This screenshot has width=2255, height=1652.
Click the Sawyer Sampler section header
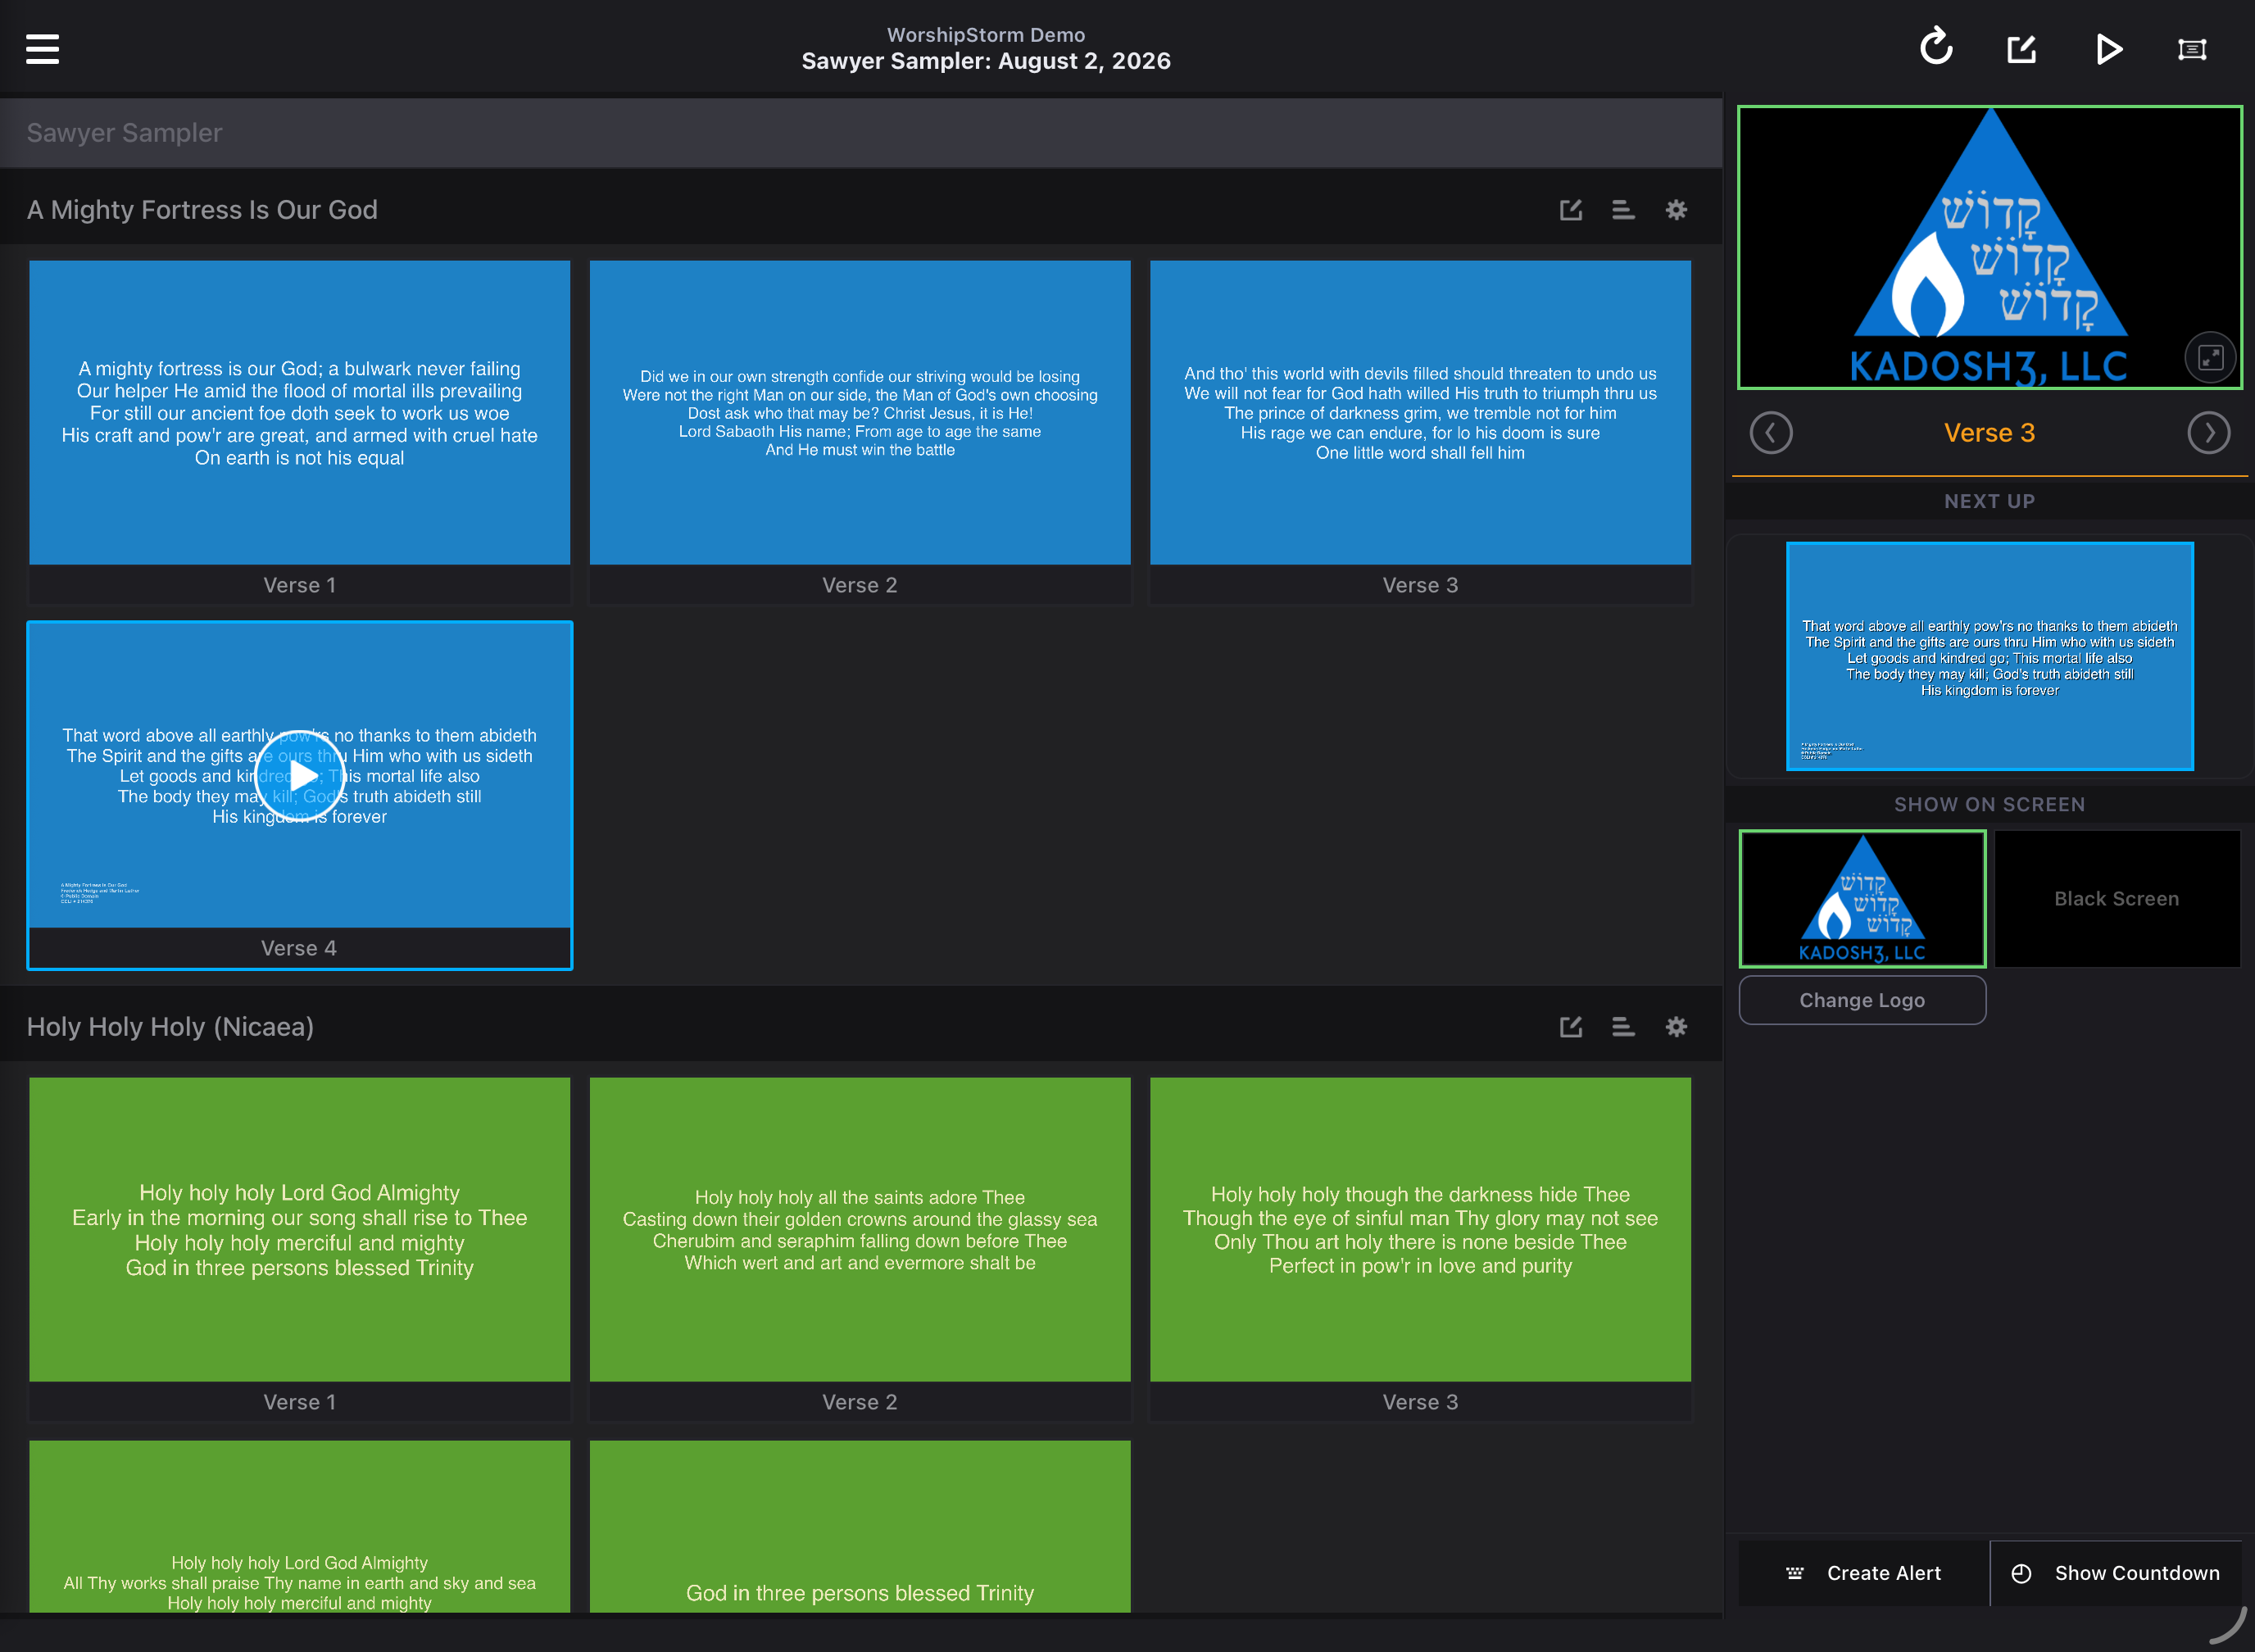tap(861, 133)
